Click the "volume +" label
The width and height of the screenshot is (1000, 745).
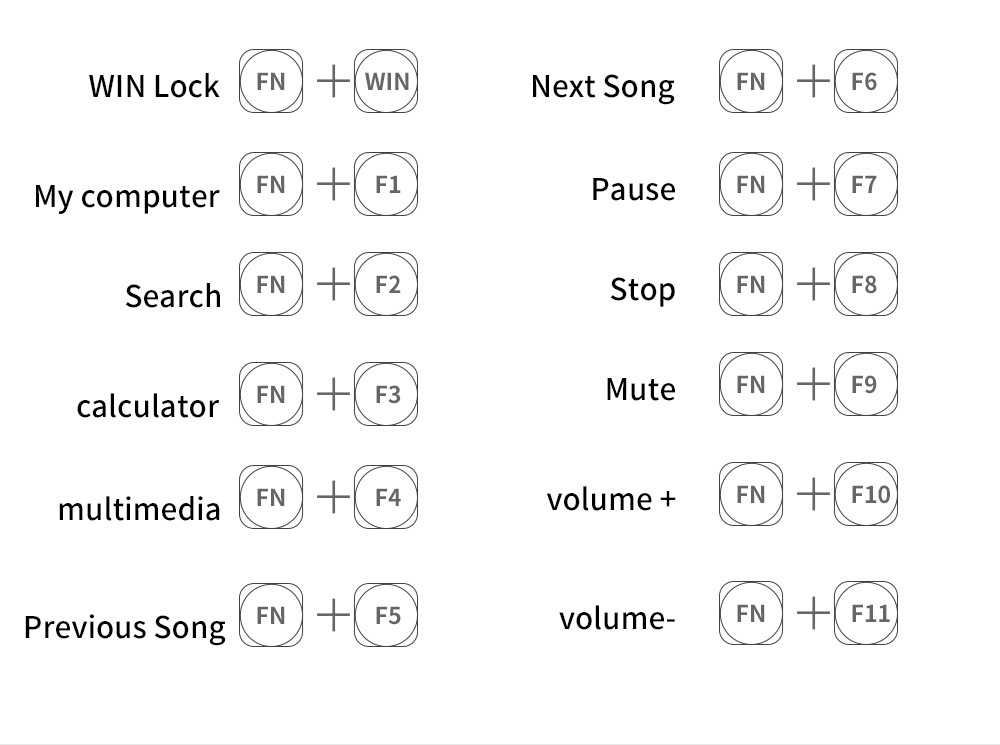(611, 498)
